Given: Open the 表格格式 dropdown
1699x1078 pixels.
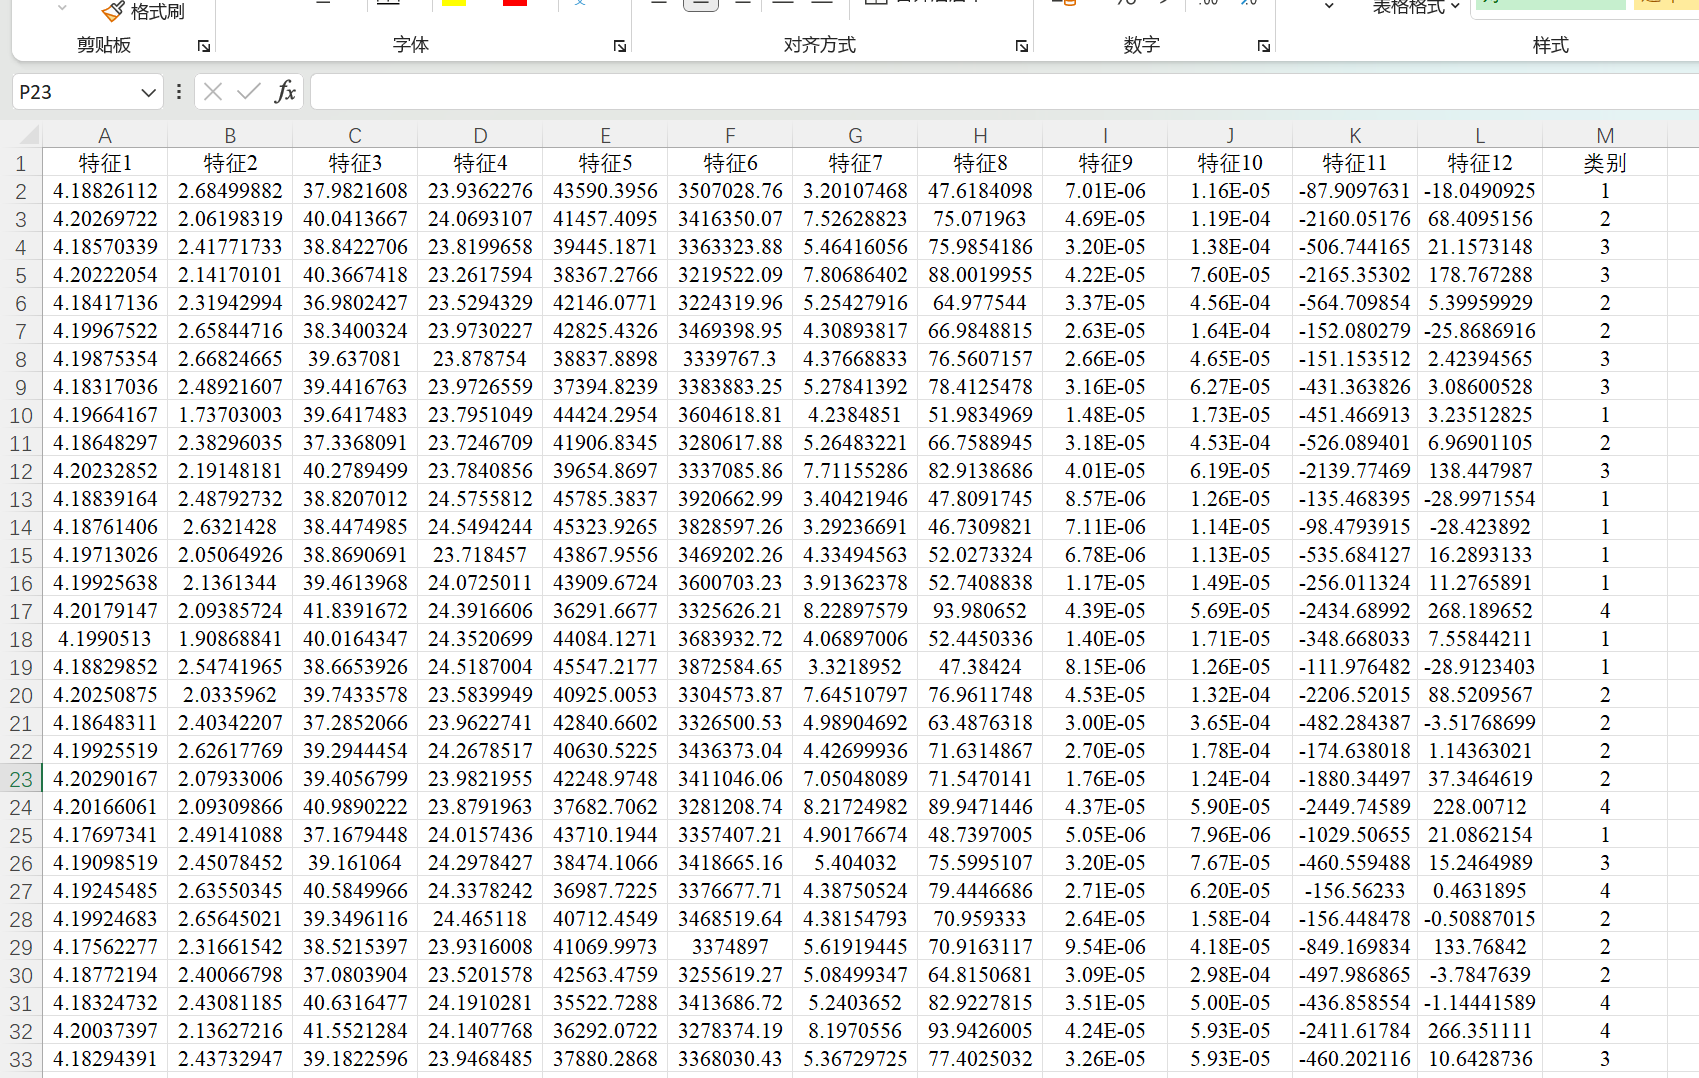Looking at the screenshot, I should coord(1416,8).
